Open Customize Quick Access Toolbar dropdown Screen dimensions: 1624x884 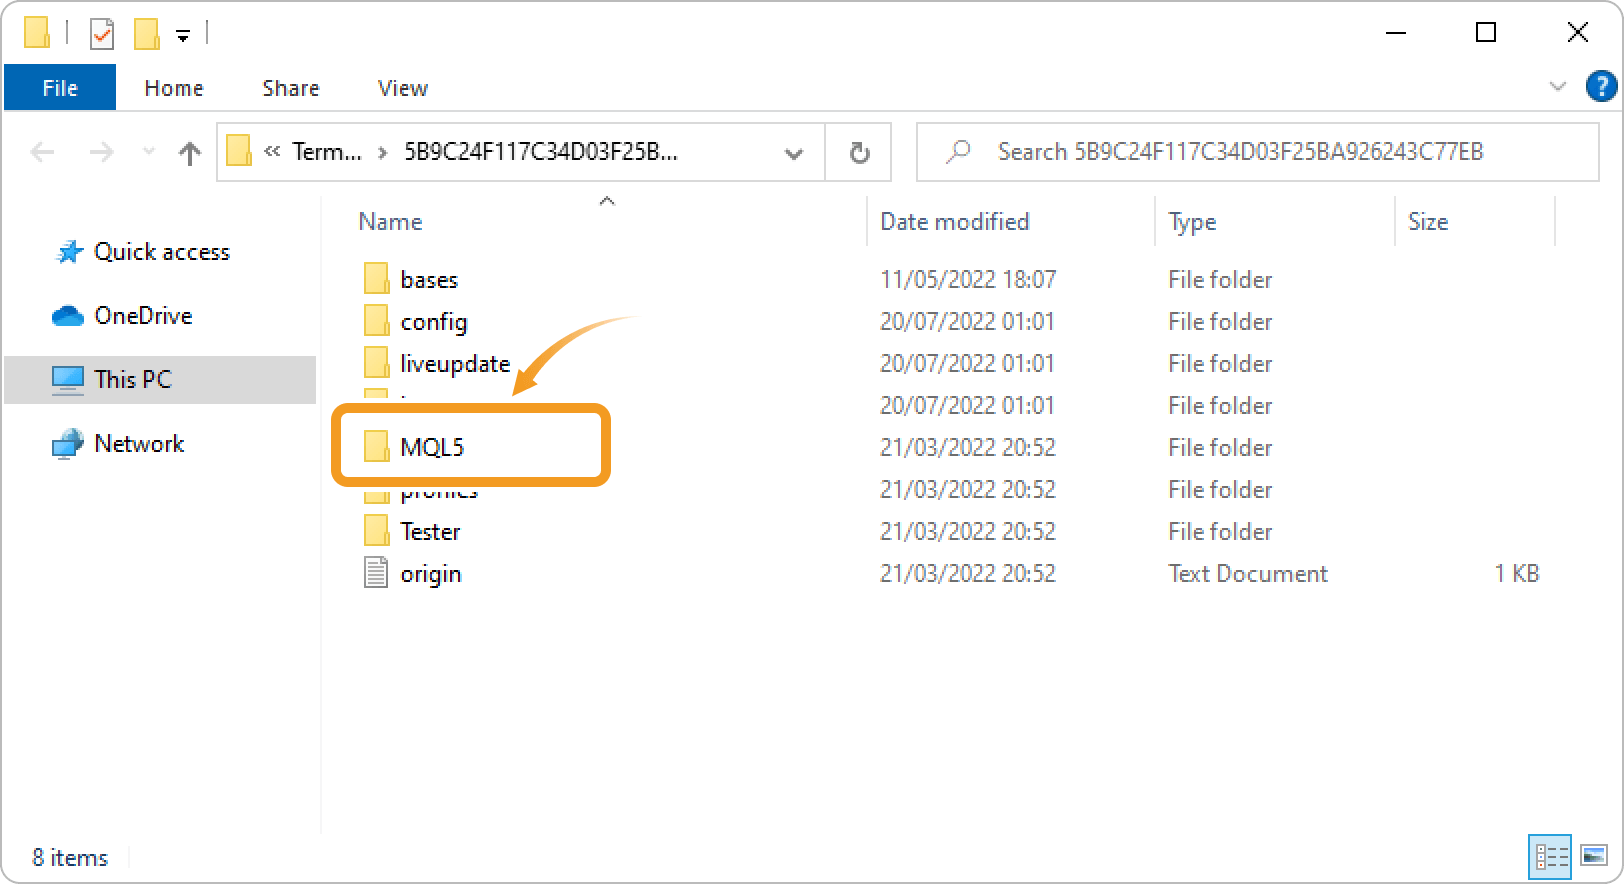183,36
